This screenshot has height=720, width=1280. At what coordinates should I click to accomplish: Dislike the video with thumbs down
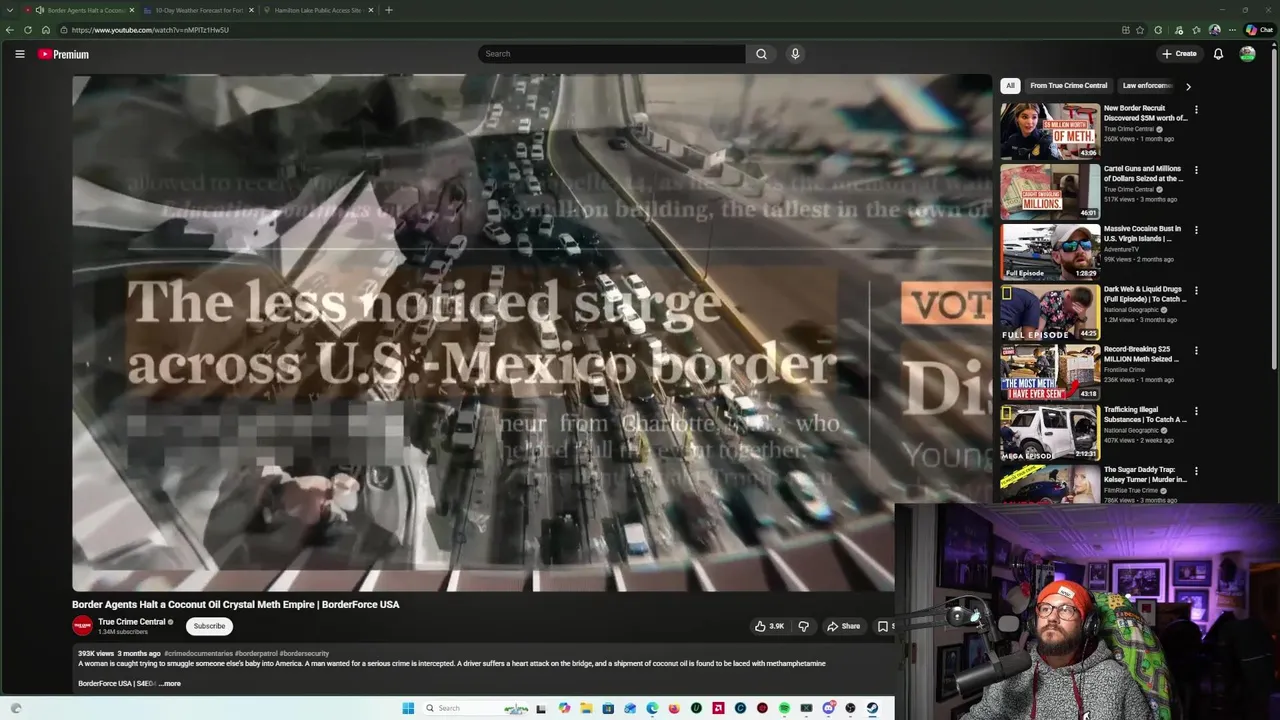(803, 626)
